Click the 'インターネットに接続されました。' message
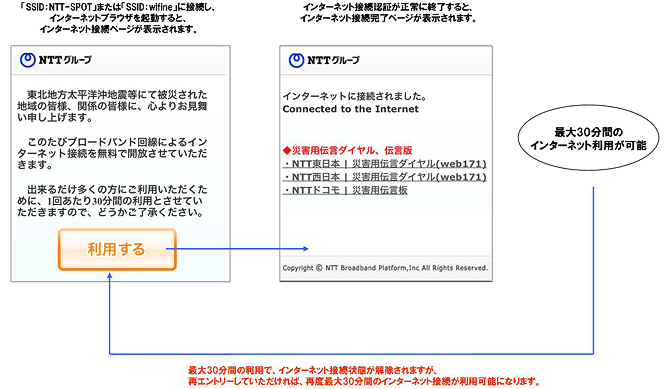Viewport: 672px width, 389px height. click(354, 96)
